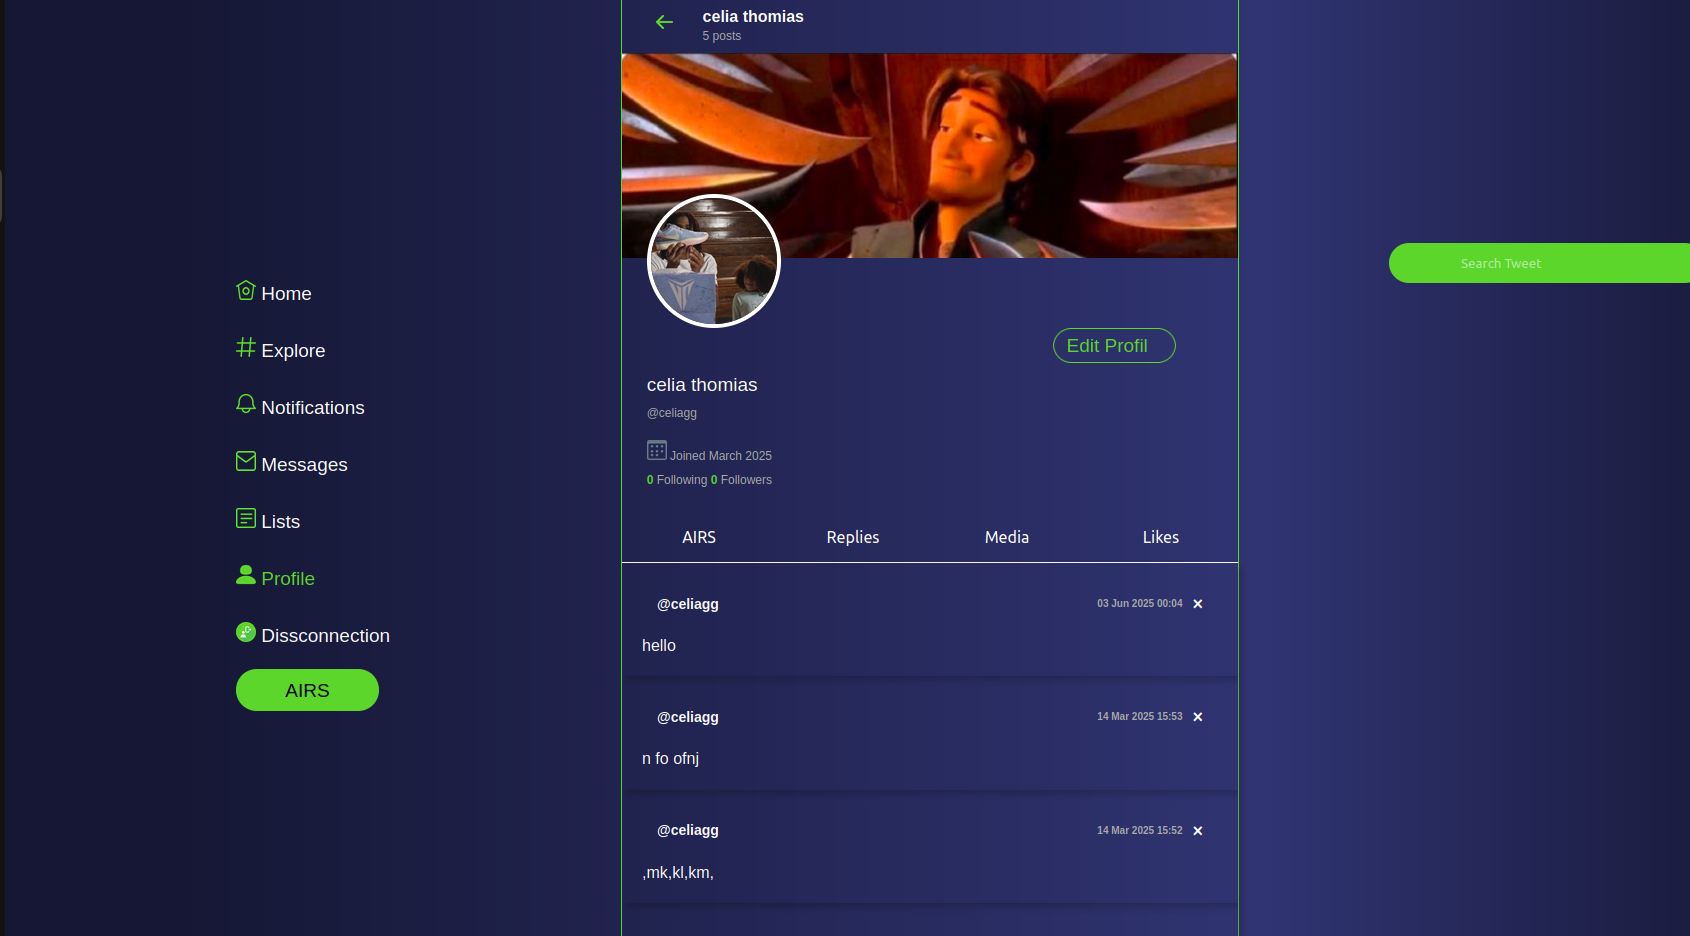Click the Home icon in sidebar
The width and height of the screenshot is (1690, 936).
click(246, 291)
